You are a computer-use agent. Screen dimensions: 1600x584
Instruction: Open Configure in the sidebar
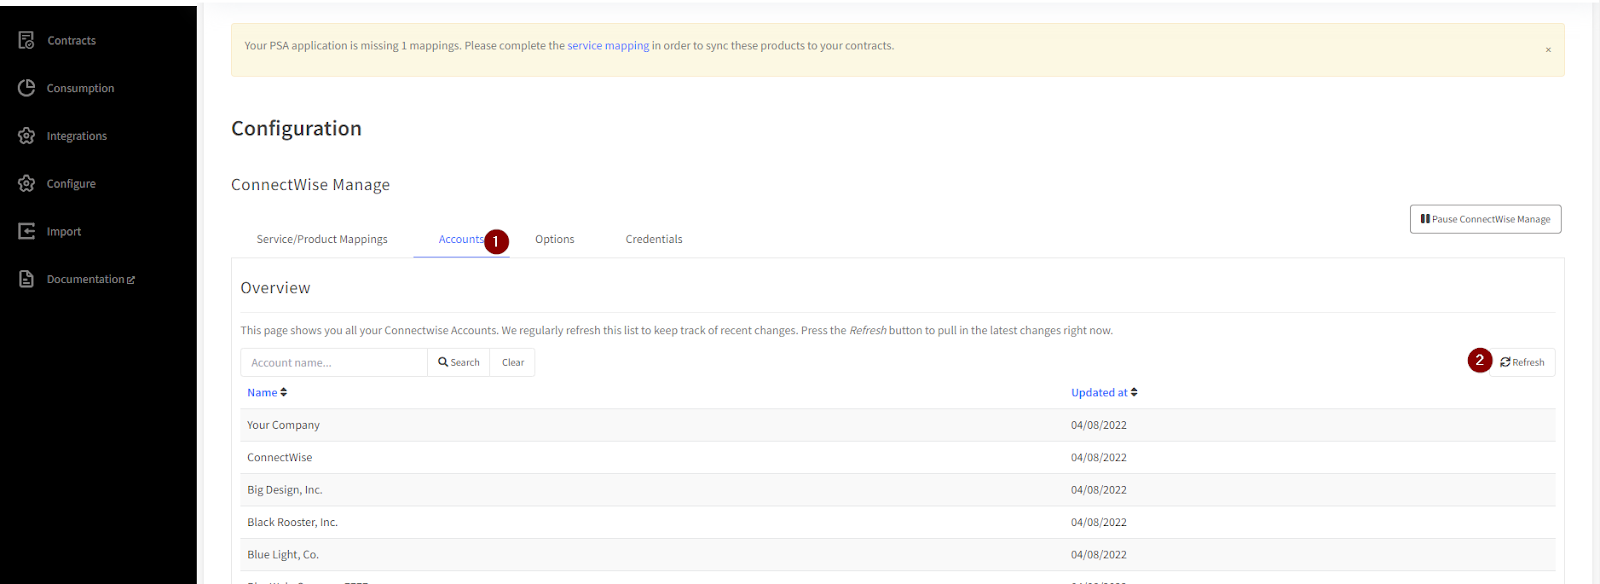pyautogui.click(x=71, y=184)
